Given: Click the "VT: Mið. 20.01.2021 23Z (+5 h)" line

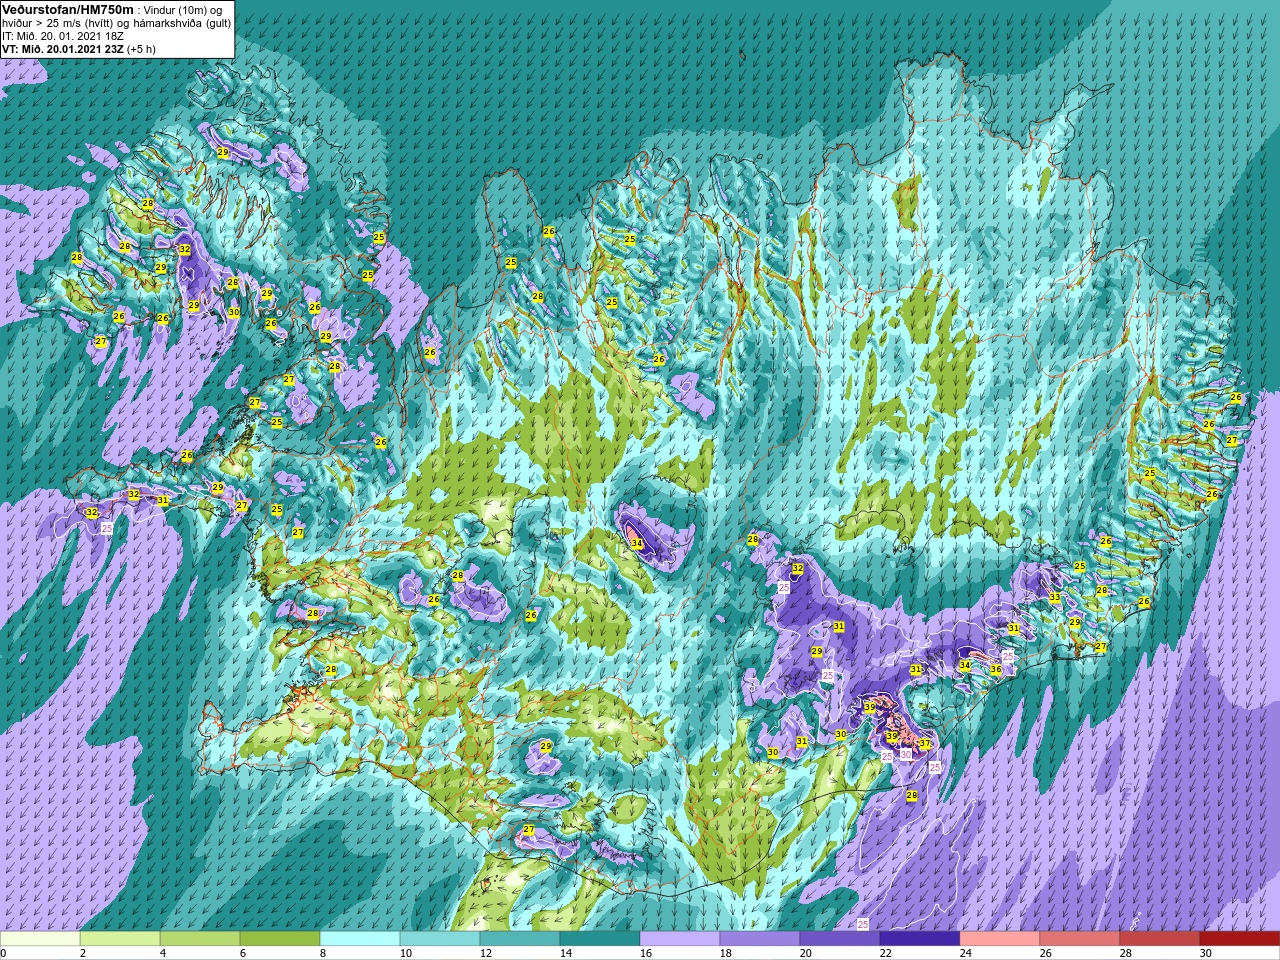Looking at the screenshot, I should [x=79, y=49].
